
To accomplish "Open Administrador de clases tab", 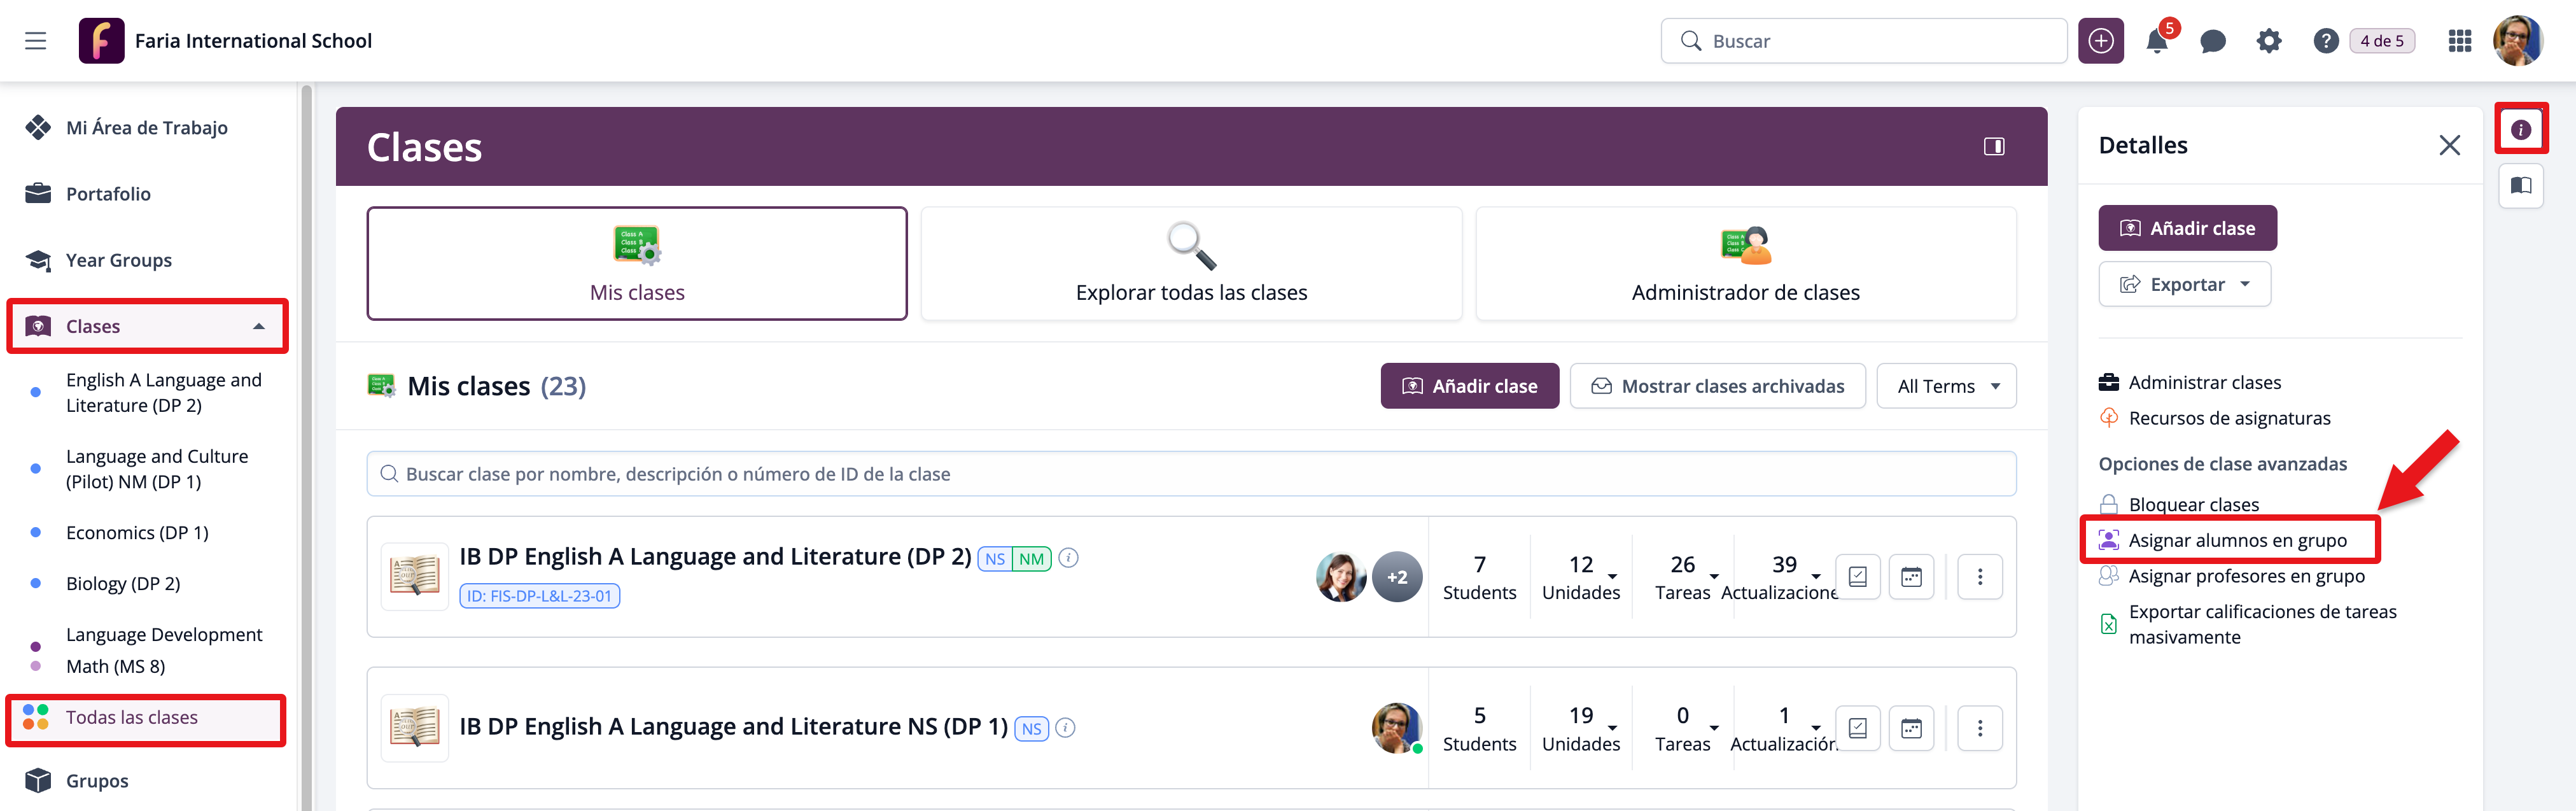I will tap(1745, 264).
